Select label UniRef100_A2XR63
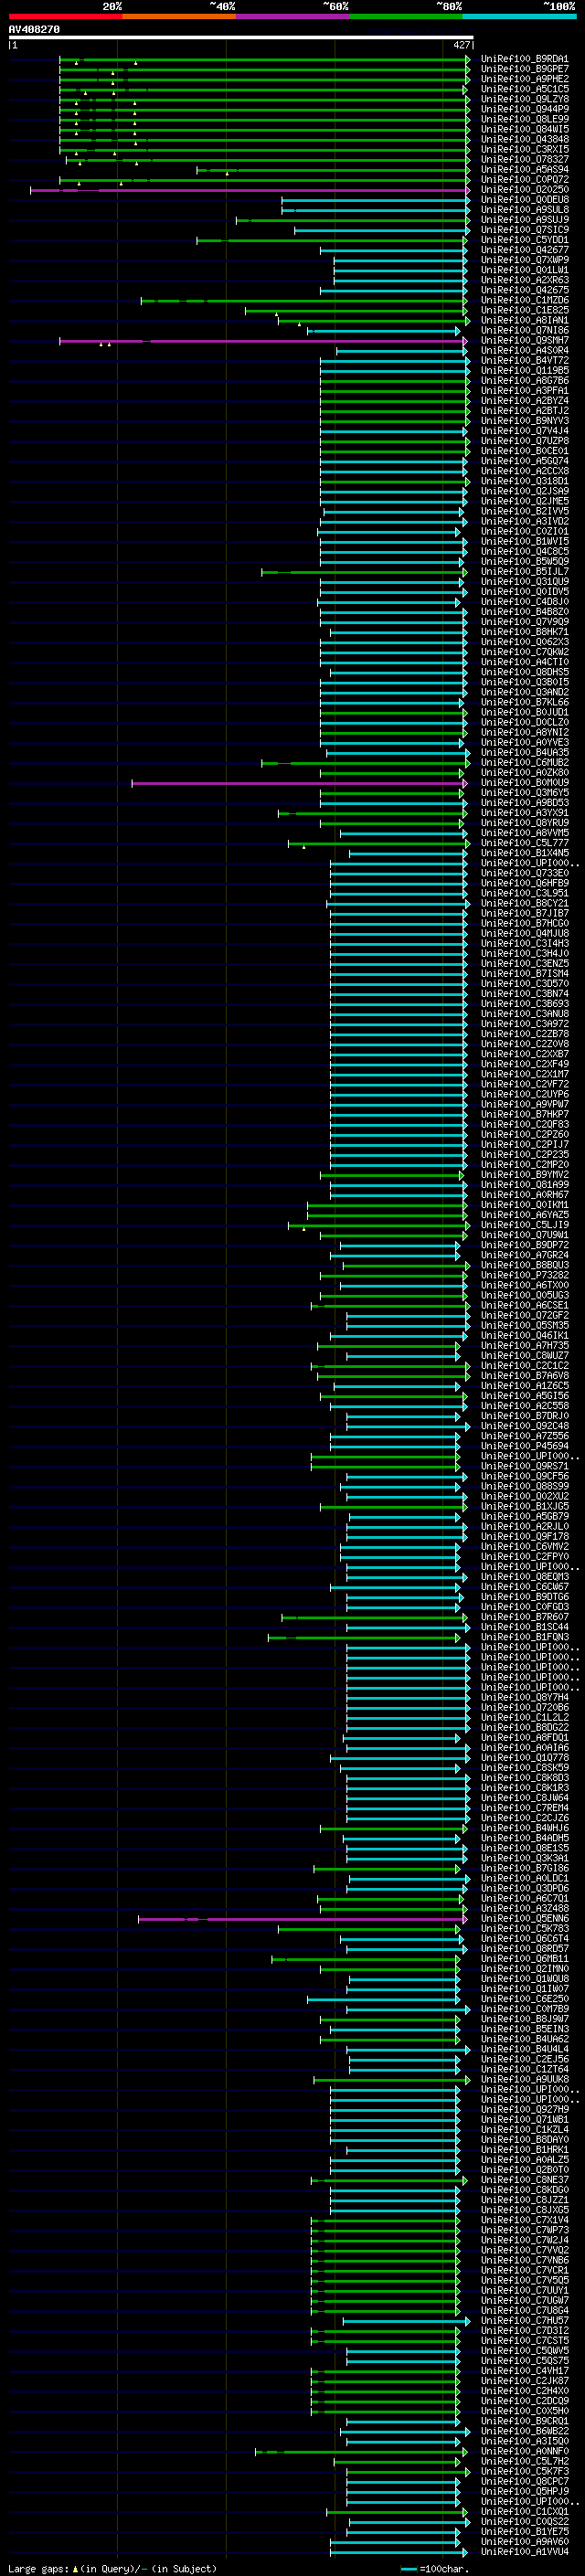 (x=524, y=280)
